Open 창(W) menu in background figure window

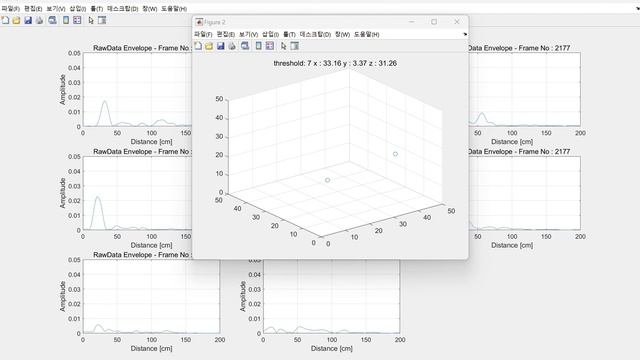tap(149, 9)
